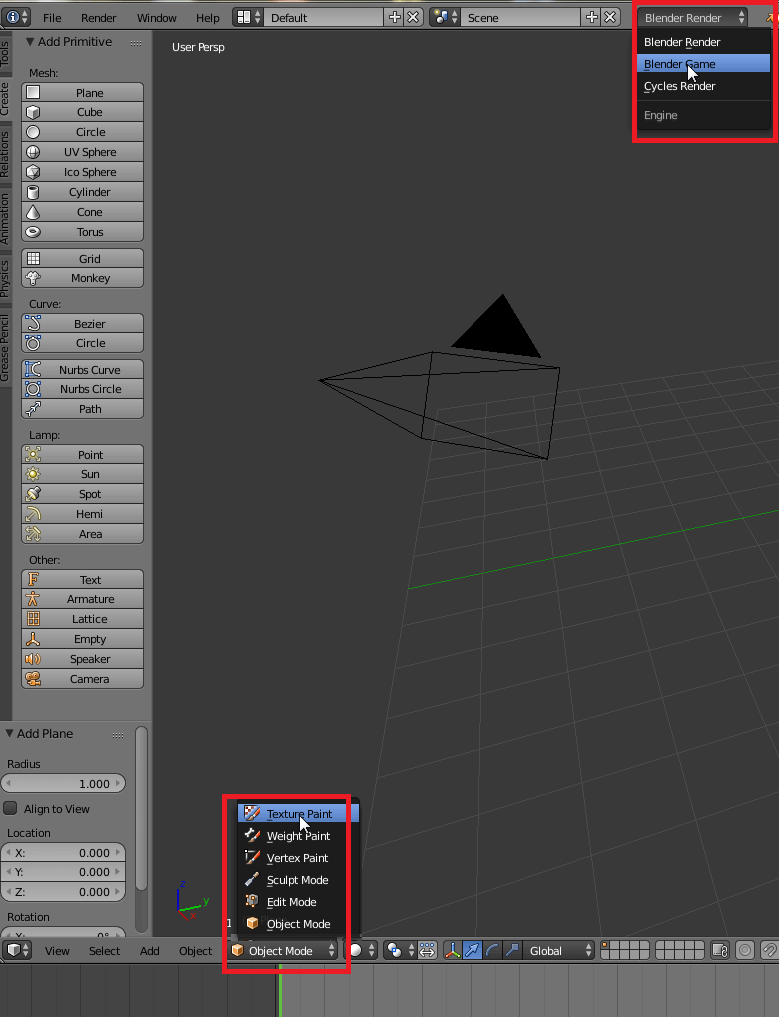Add a new scene with plus
779x1017 pixels.
[x=592, y=18]
